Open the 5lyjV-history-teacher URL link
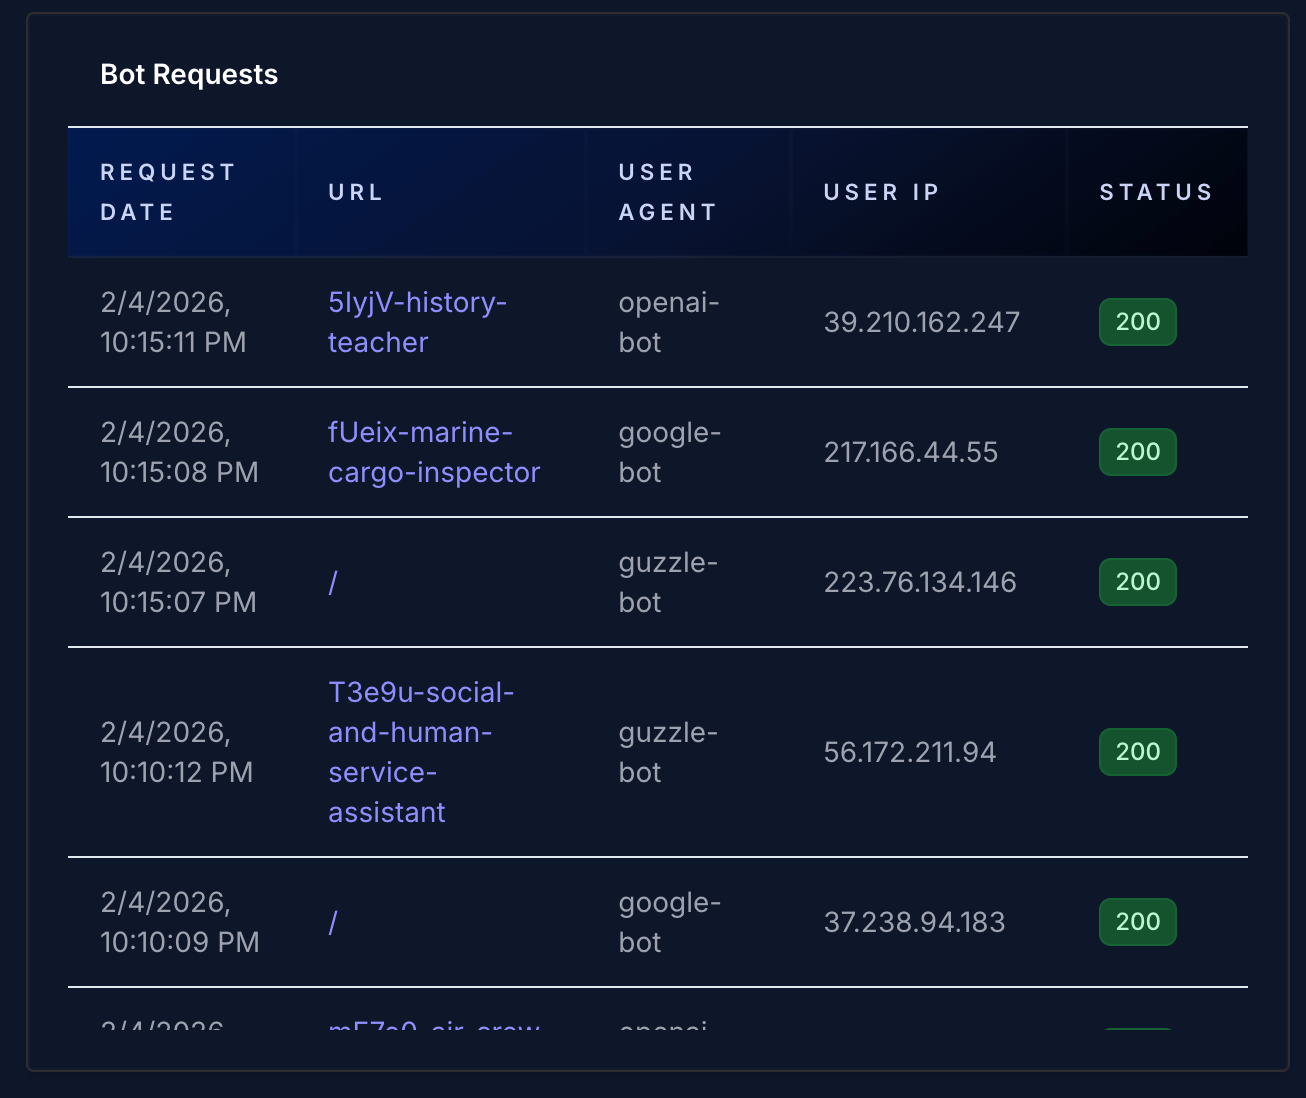The width and height of the screenshot is (1306, 1098). (x=417, y=322)
